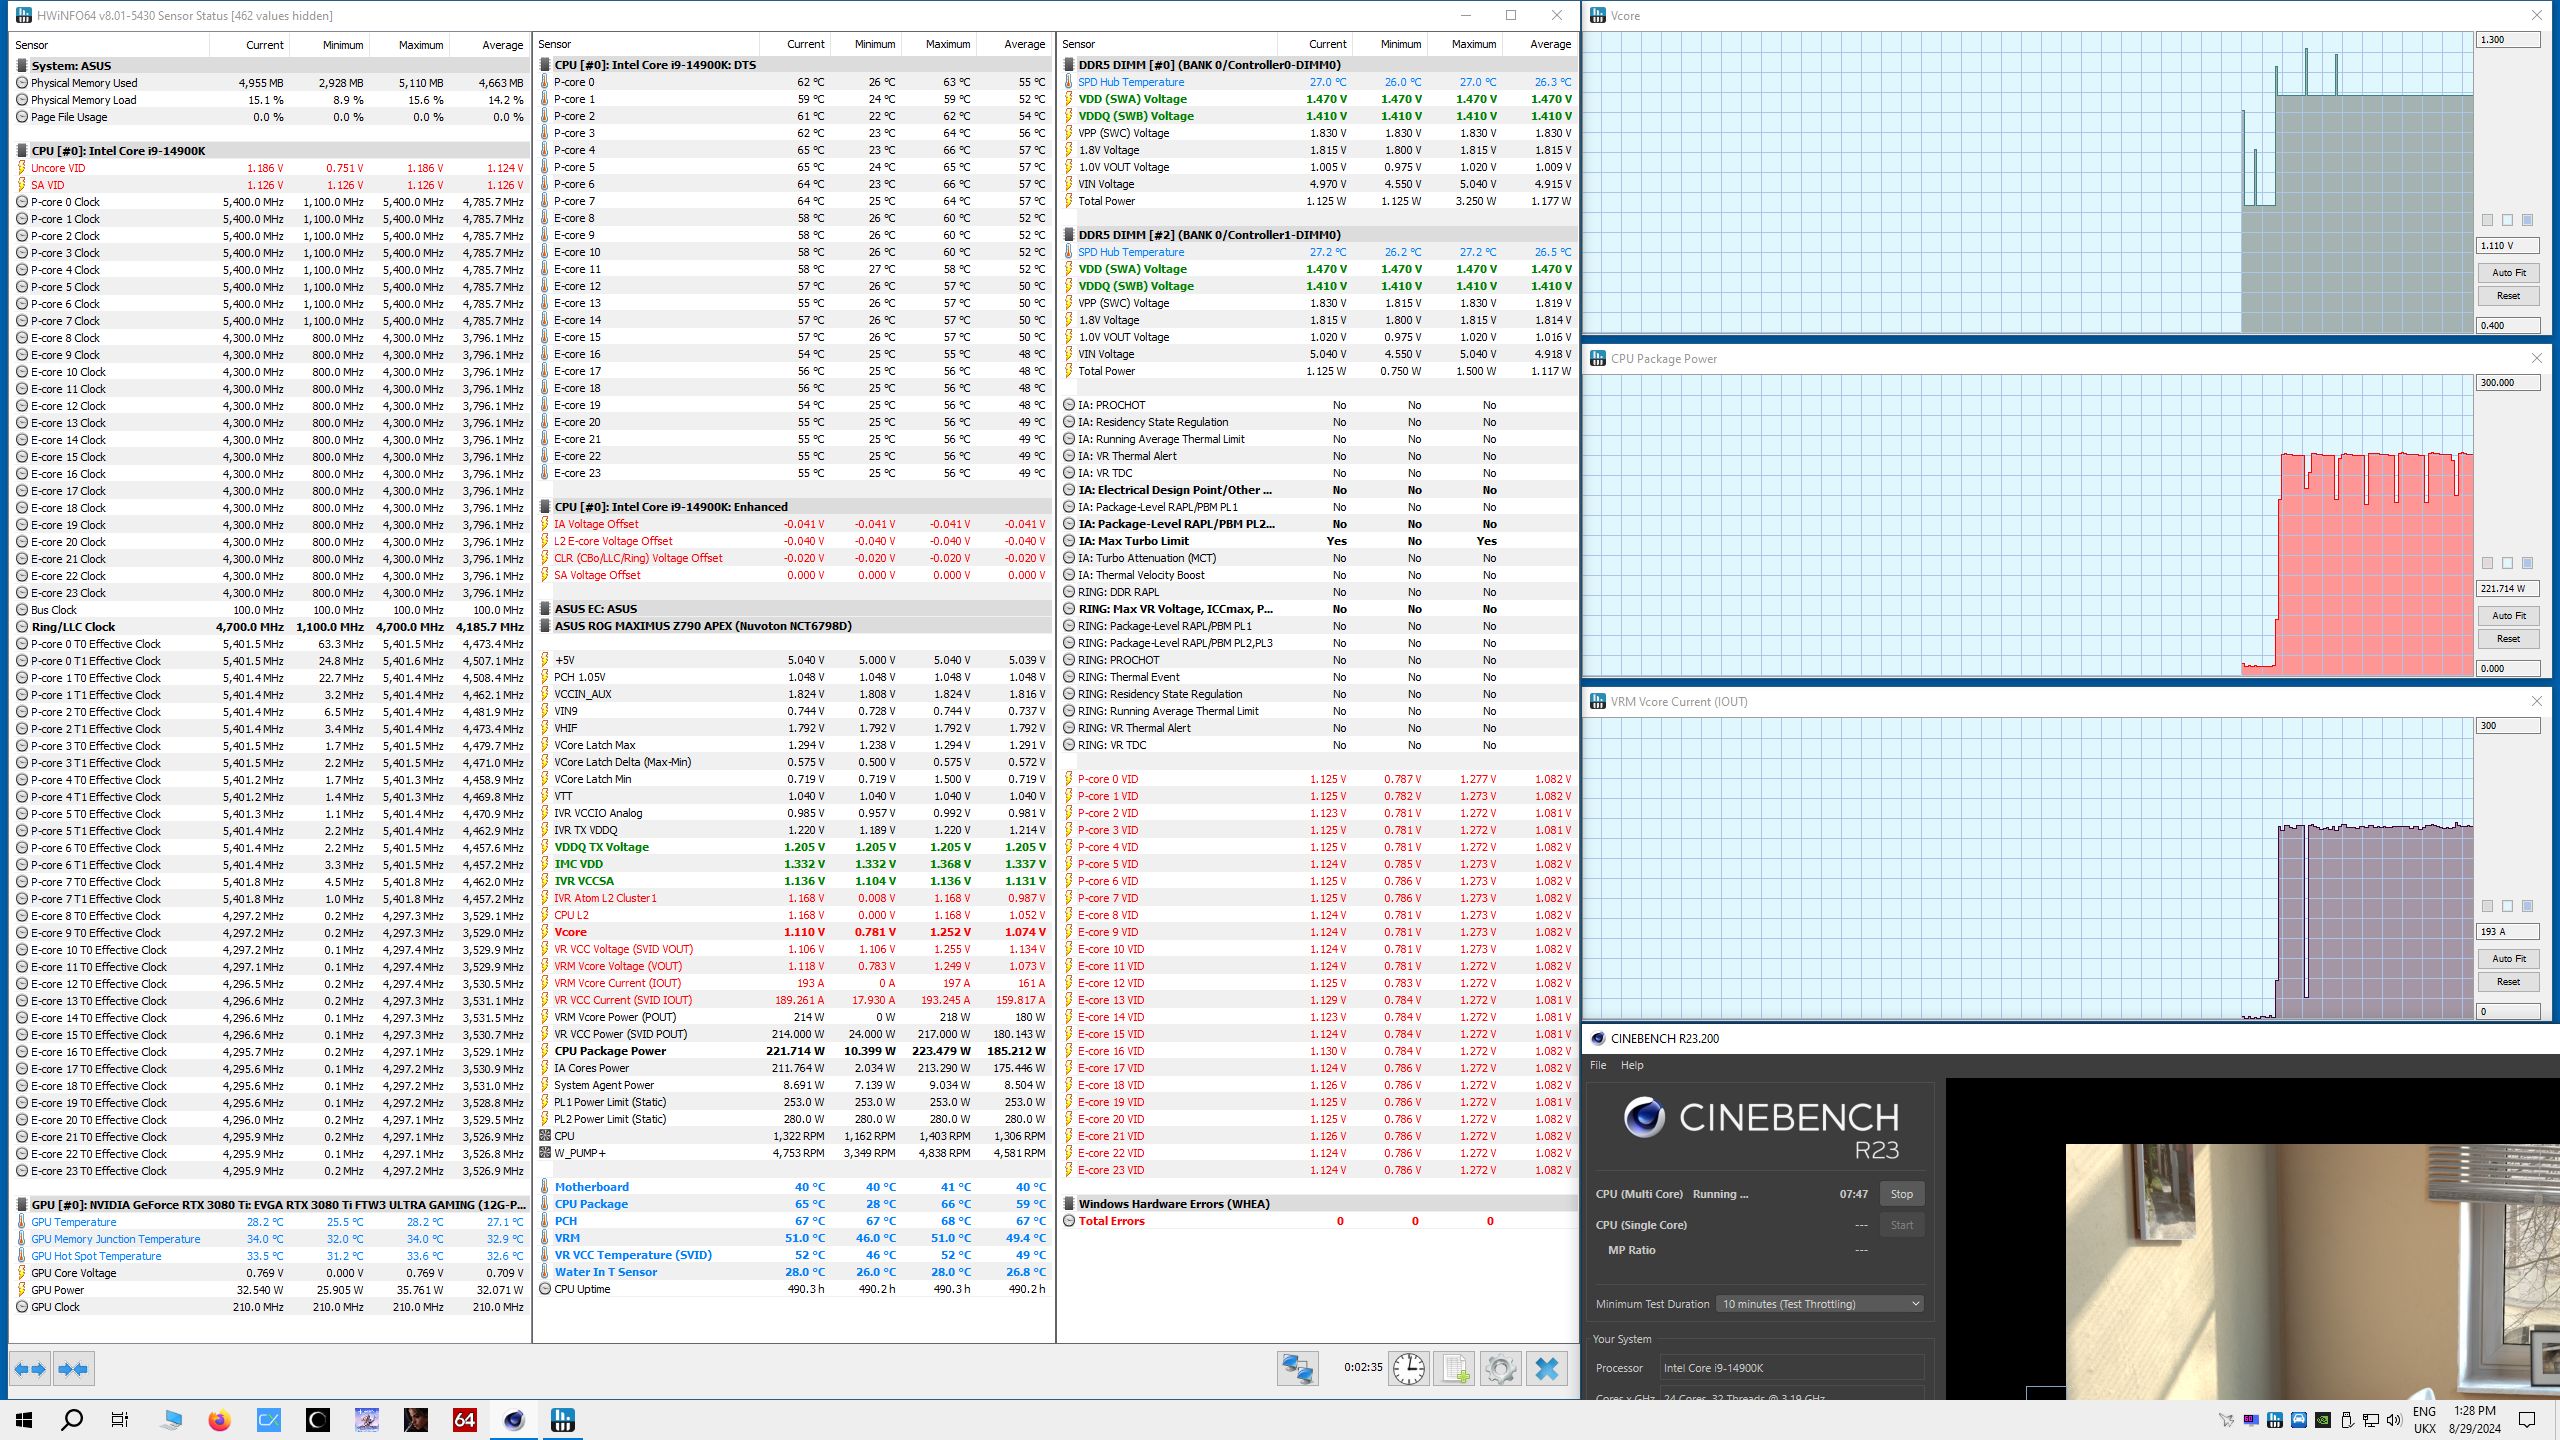Click the blue X close-sensors button in HWiNFO
The image size is (2560, 1440).
1546,1368
